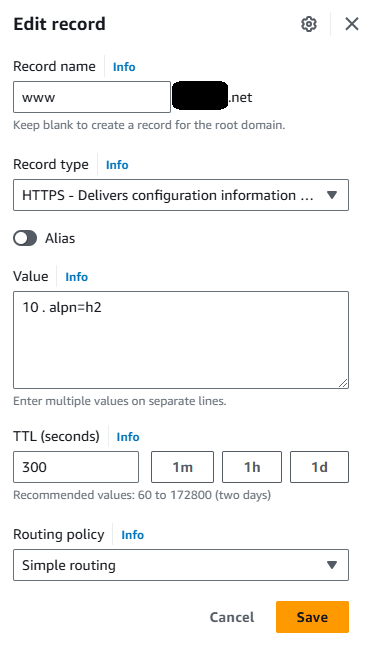Set TTL with the 1d button

[319, 467]
